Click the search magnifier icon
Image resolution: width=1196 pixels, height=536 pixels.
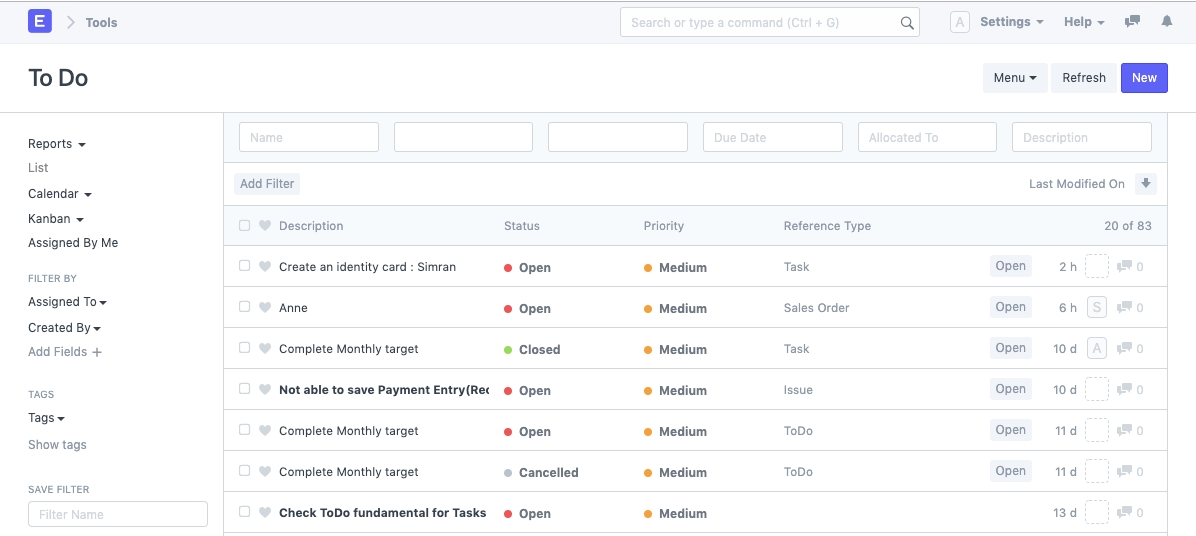[x=906, y=23]
